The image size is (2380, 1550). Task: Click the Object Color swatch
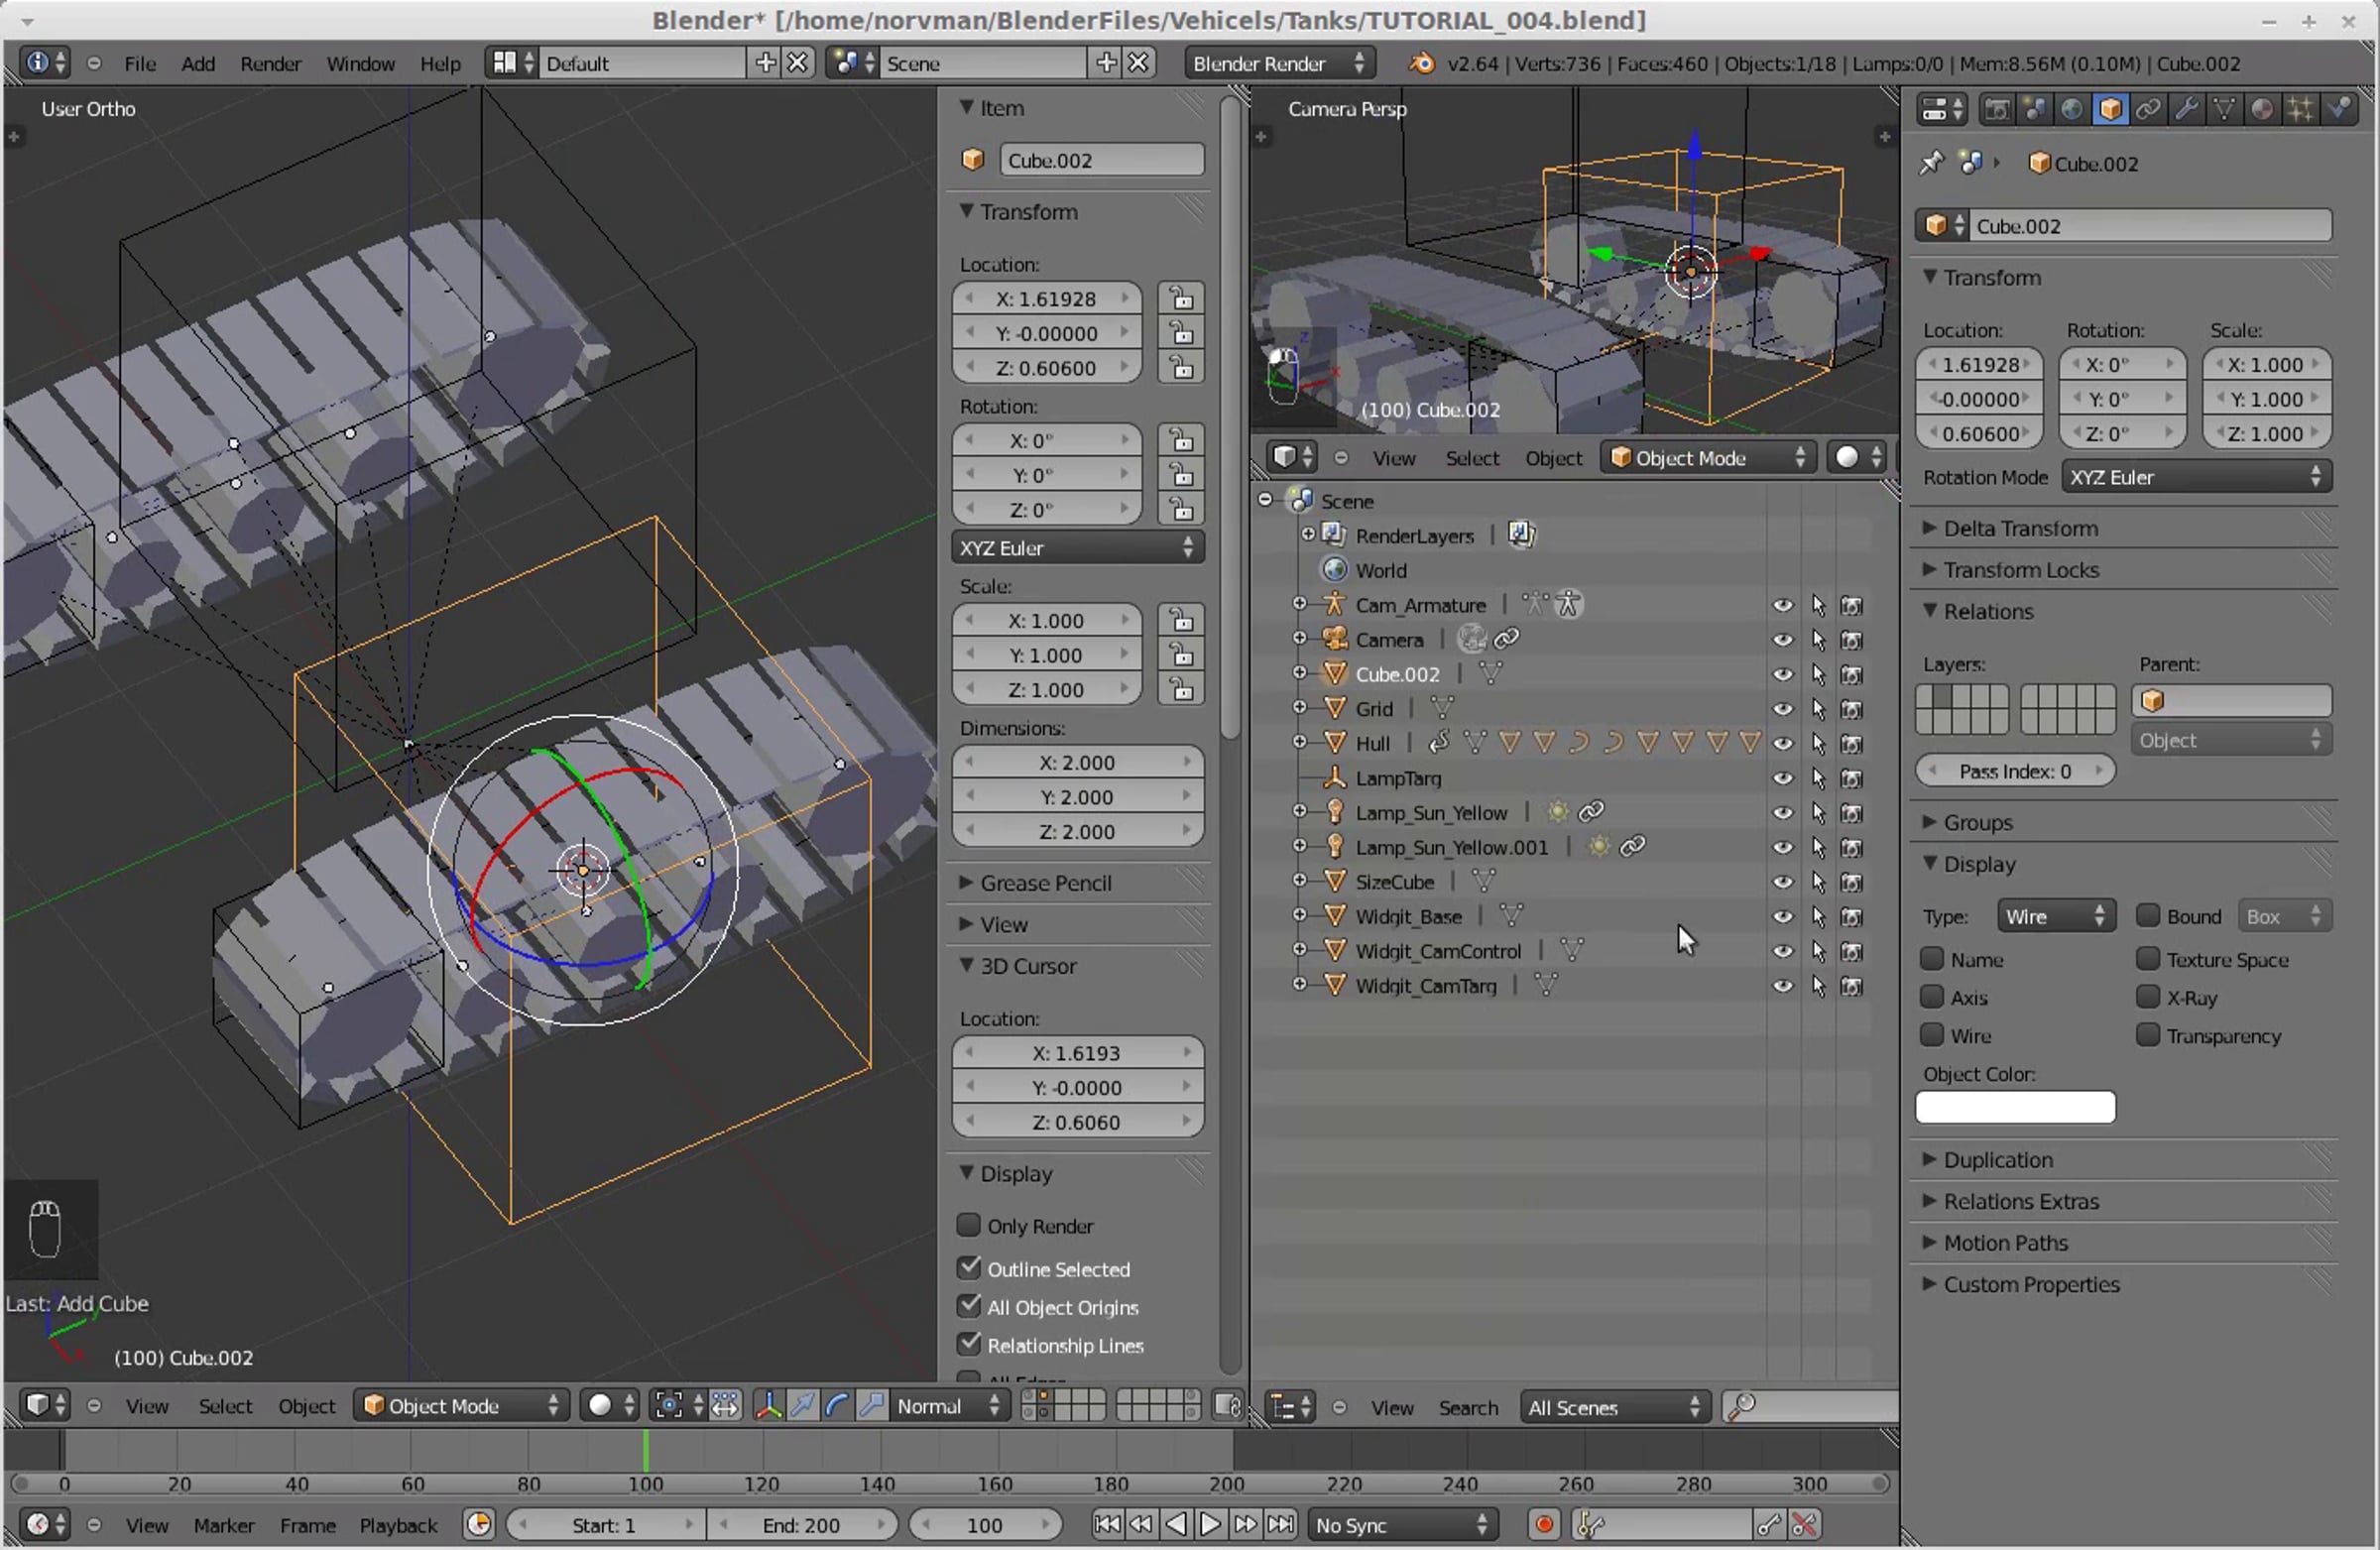pos(2014,1108)
